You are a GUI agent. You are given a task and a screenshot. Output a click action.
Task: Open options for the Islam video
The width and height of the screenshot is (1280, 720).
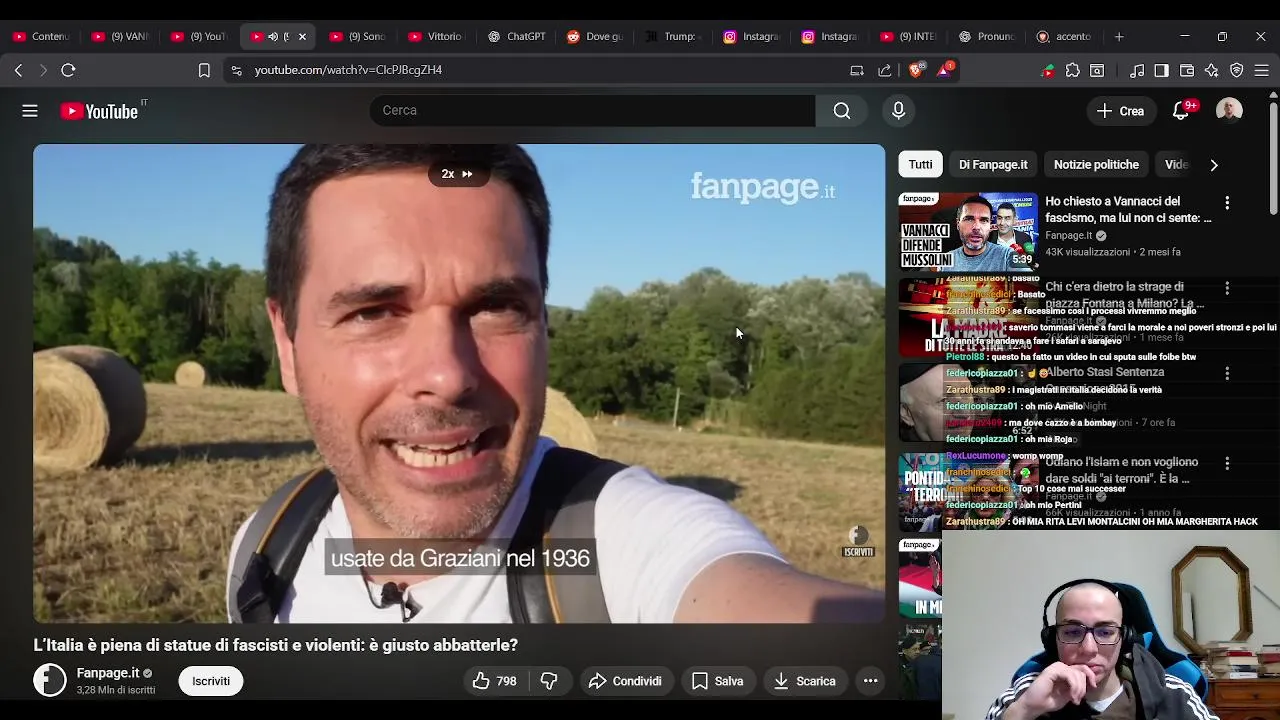click(x=1227, y=464)
